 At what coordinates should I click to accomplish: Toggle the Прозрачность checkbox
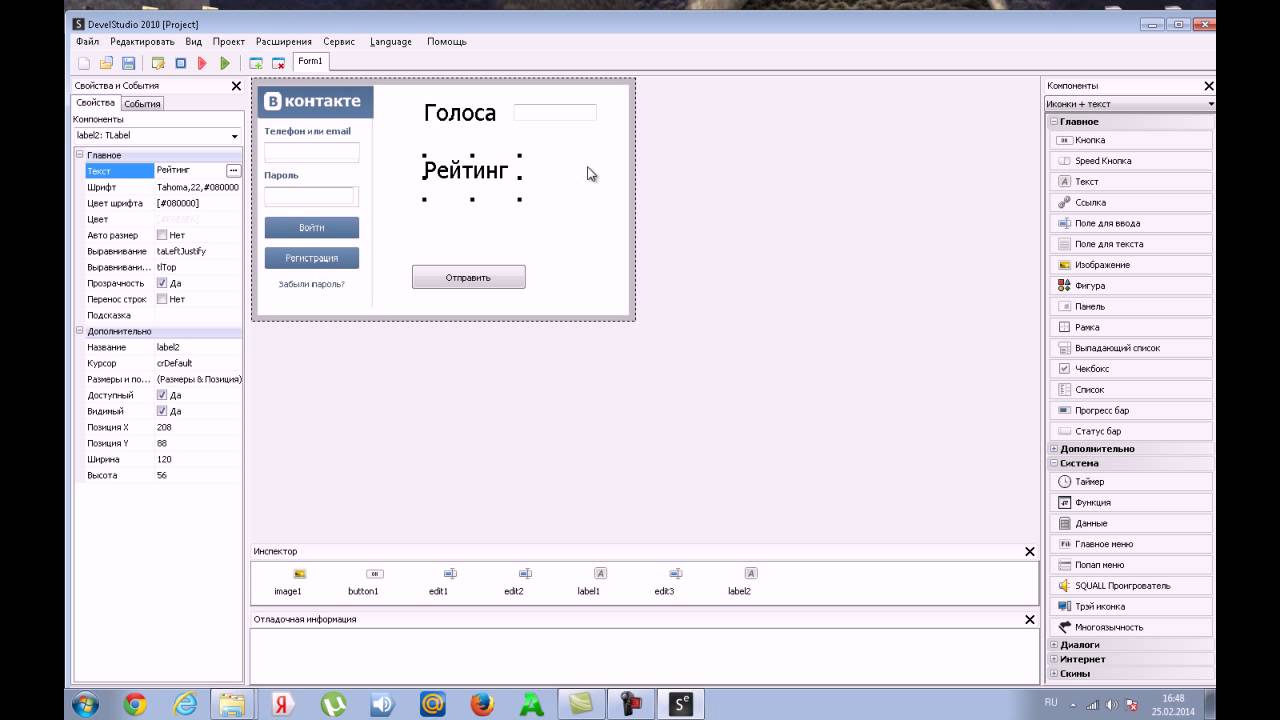tap(162, 283)
